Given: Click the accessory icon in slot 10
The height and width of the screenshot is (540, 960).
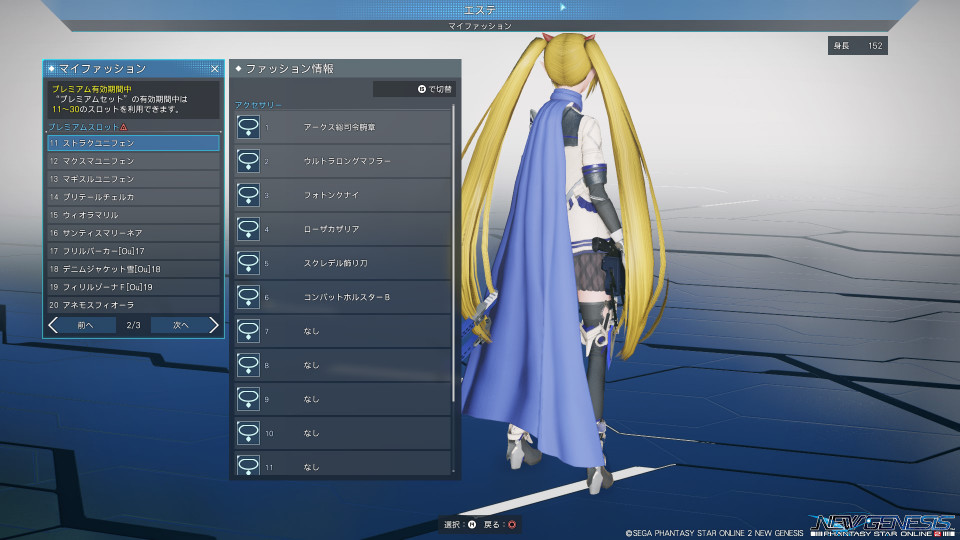Looking at the screenshot, I should [x=248, y=433].
